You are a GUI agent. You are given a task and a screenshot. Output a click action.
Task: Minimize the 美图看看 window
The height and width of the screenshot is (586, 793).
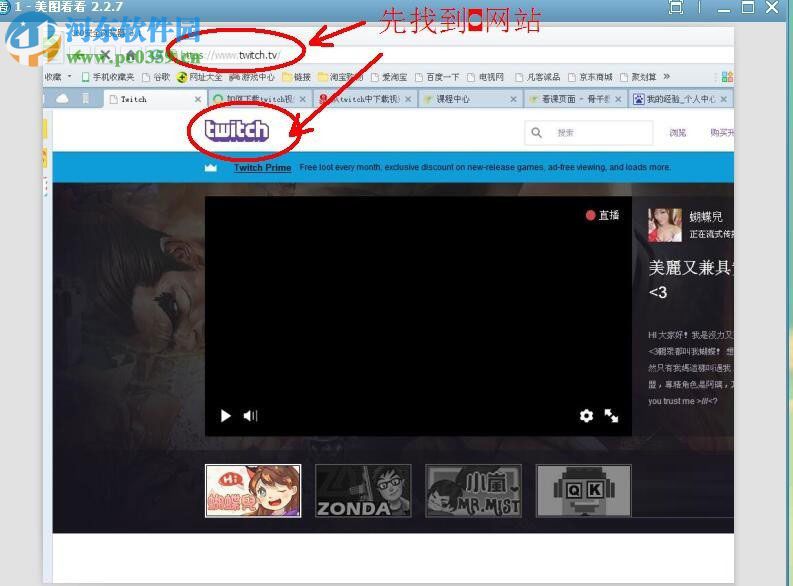point(724,9)
